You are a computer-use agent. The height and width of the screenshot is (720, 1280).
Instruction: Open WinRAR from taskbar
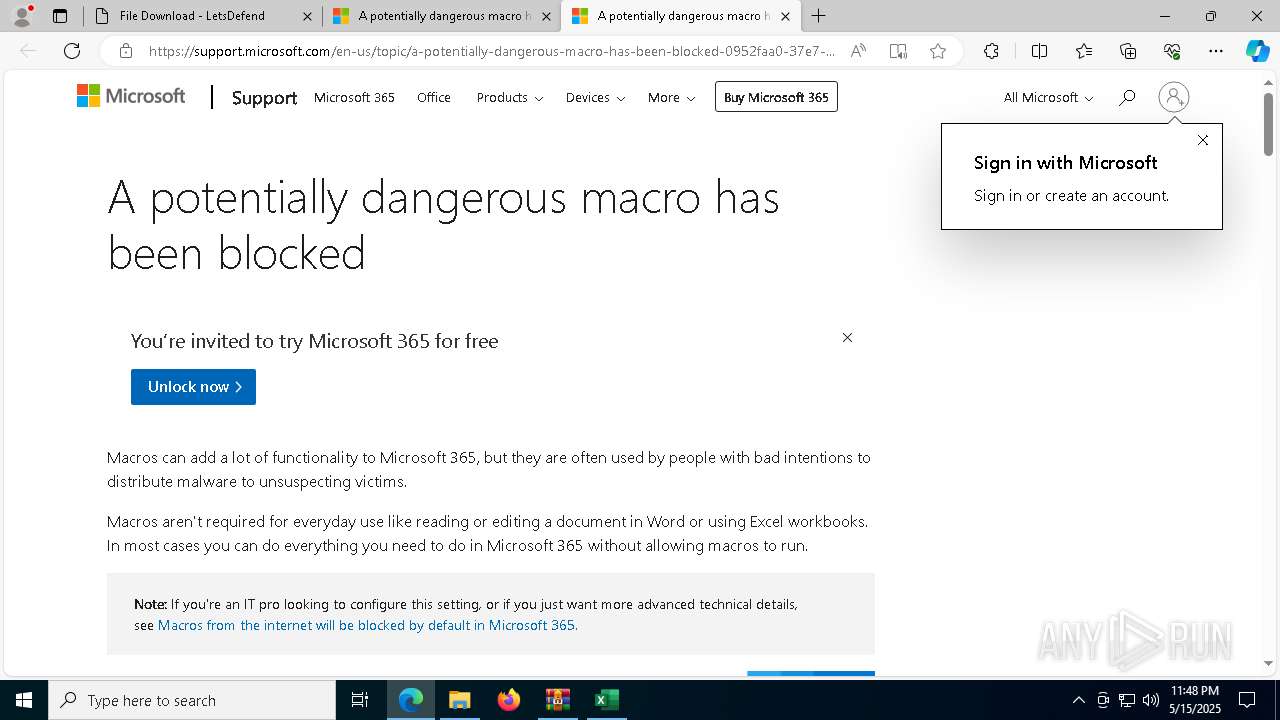click(557, 700)
